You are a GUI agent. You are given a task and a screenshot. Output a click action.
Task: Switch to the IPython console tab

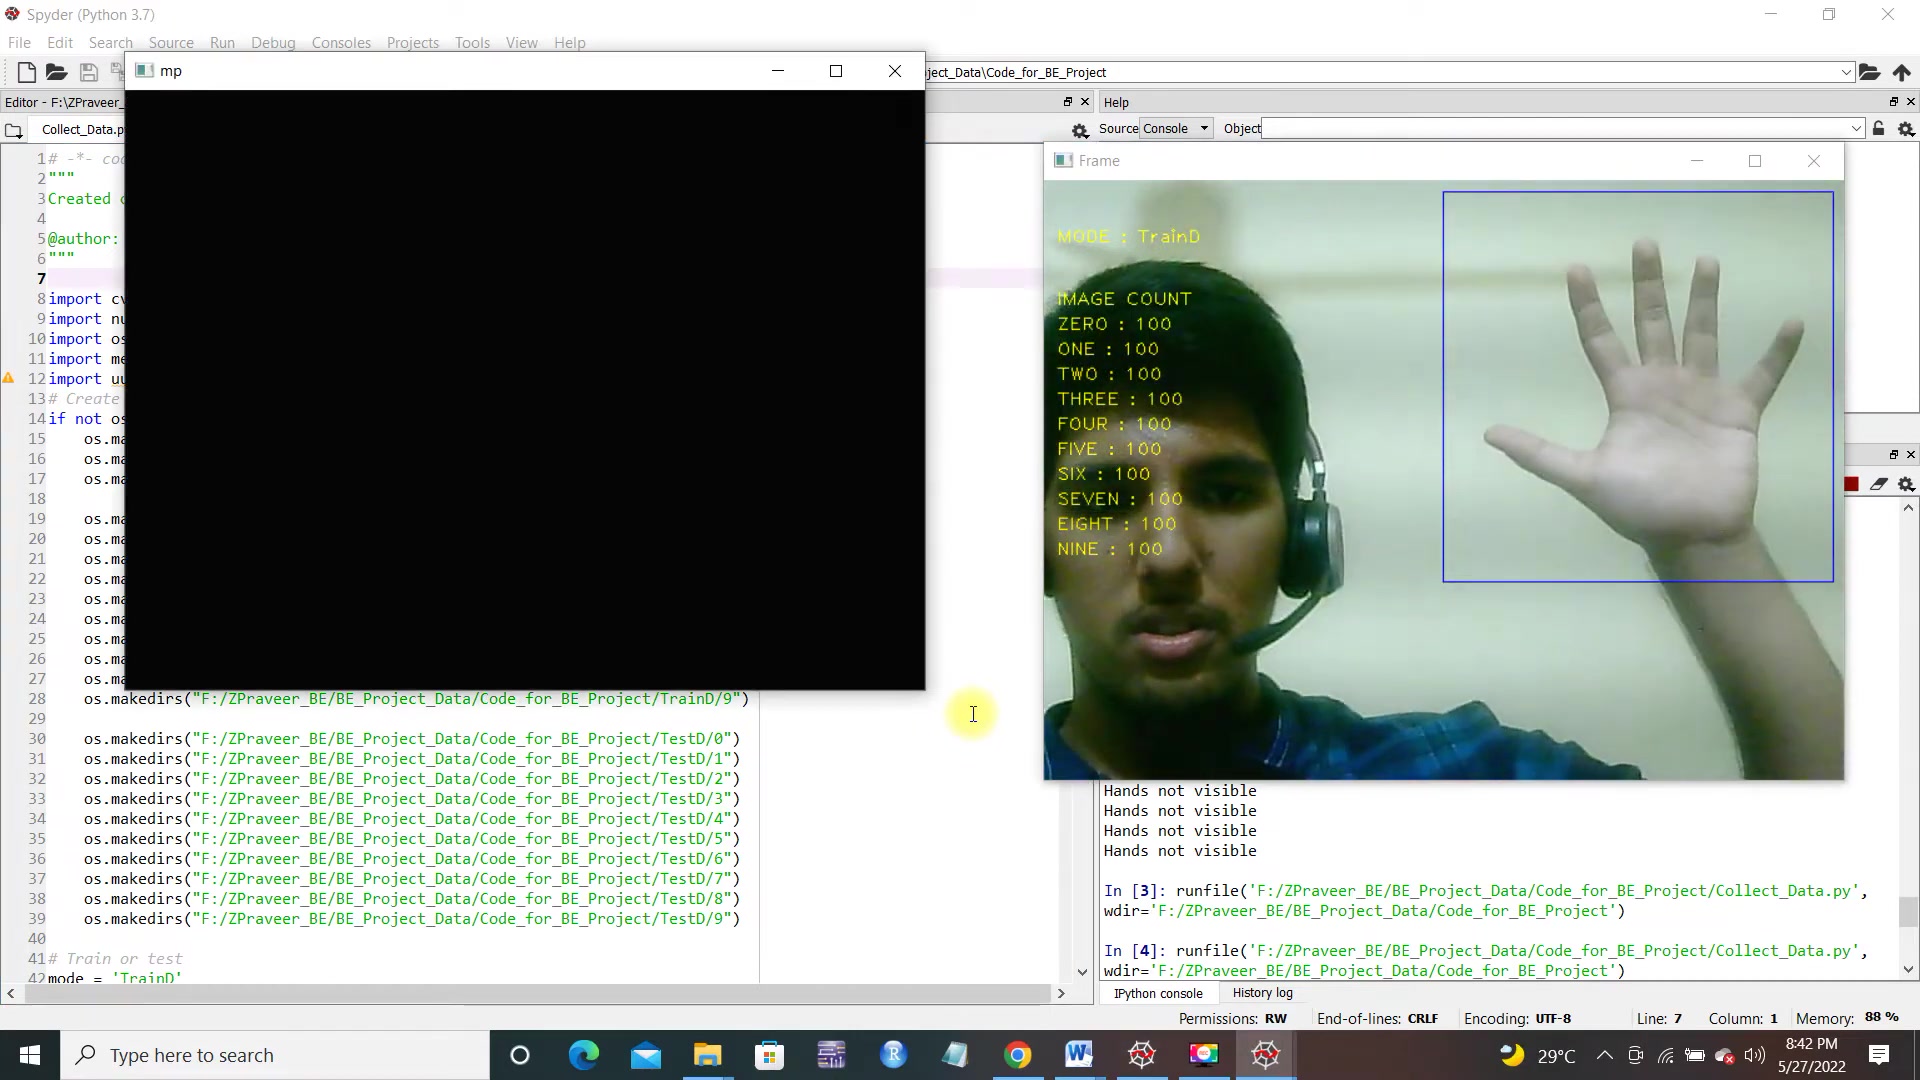click(1158, 993)
